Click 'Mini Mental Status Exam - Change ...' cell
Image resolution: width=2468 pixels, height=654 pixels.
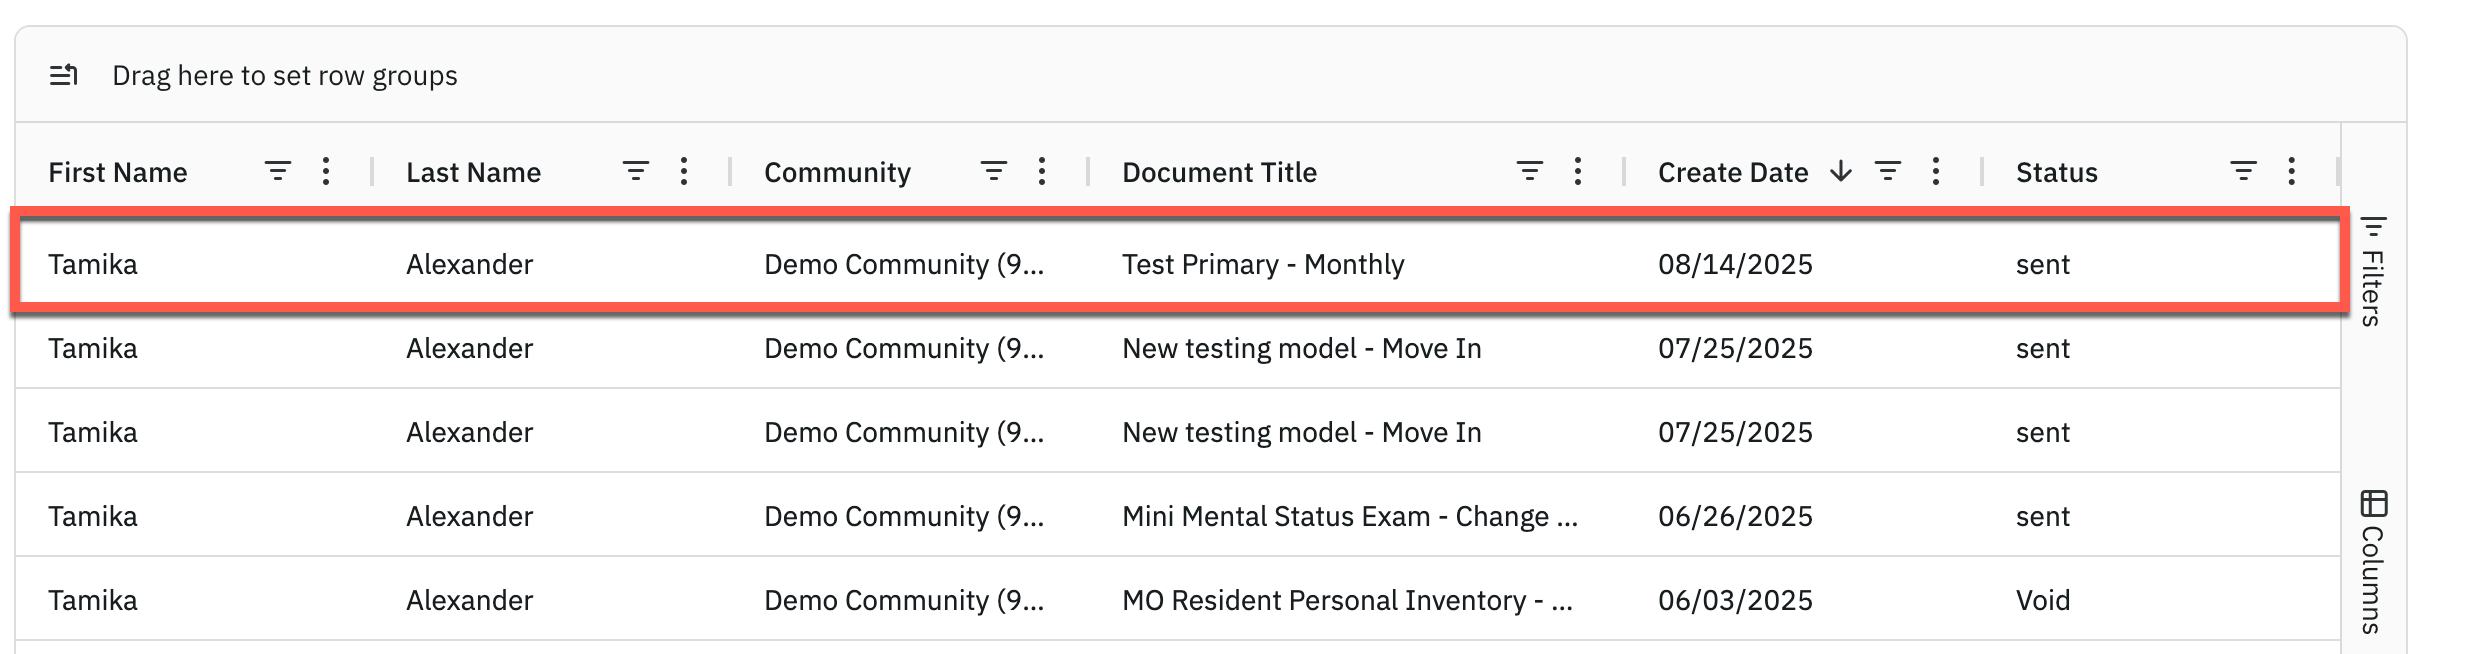click(1350, 516)
